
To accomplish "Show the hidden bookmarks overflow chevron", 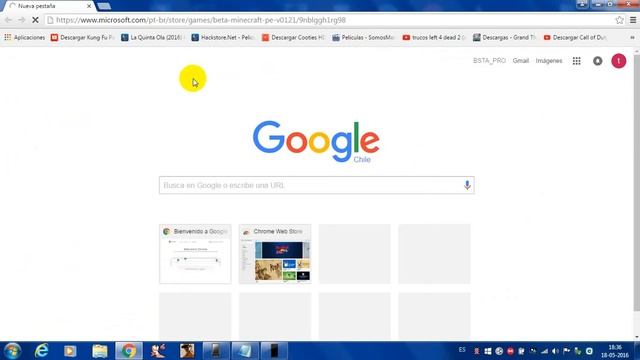I will pos(632,38).
